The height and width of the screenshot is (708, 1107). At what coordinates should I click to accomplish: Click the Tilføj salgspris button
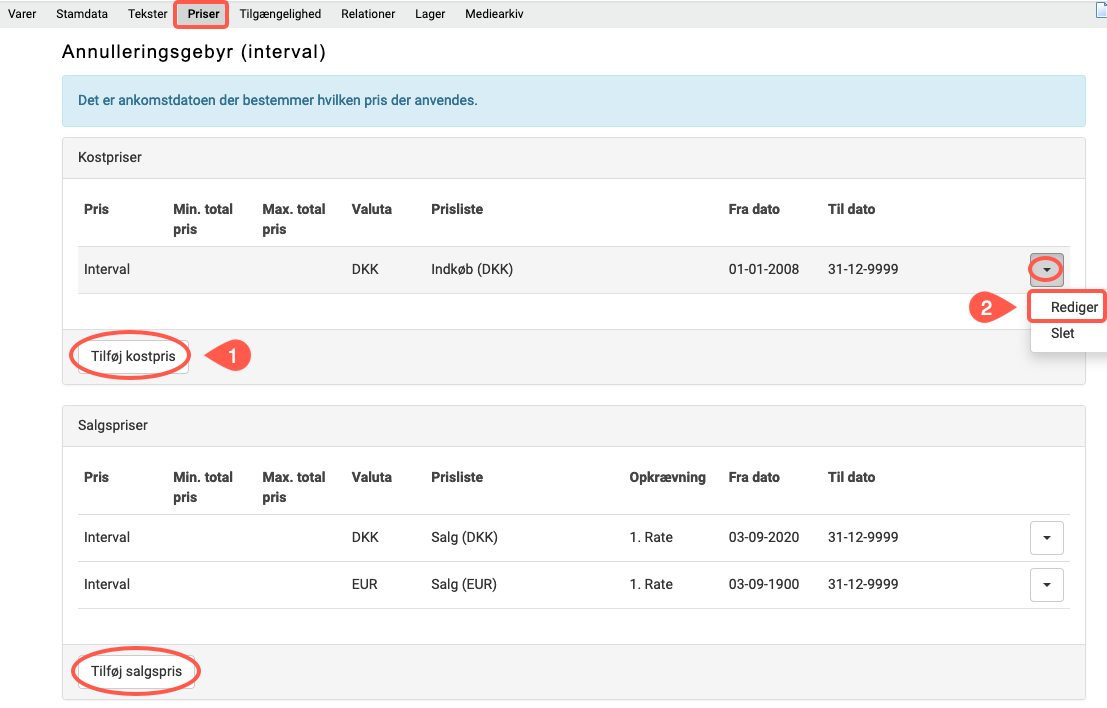136,671
